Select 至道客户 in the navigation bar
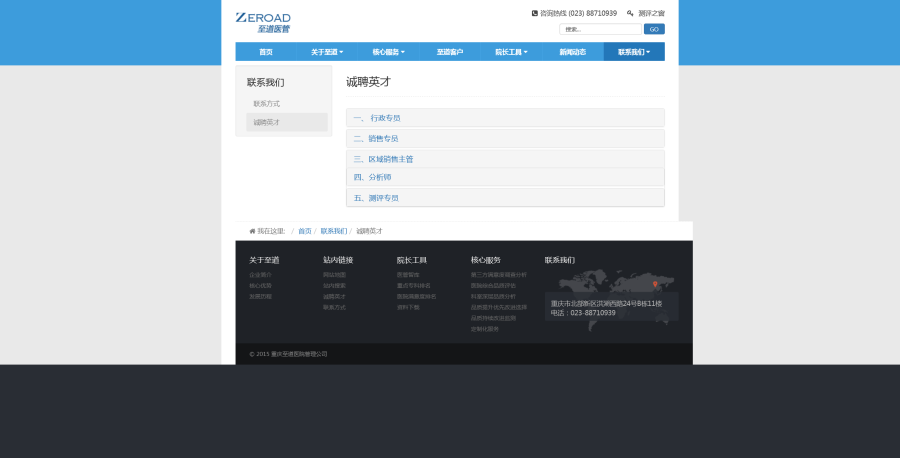Screen dimensions: 900x458 tap(449, 52)
